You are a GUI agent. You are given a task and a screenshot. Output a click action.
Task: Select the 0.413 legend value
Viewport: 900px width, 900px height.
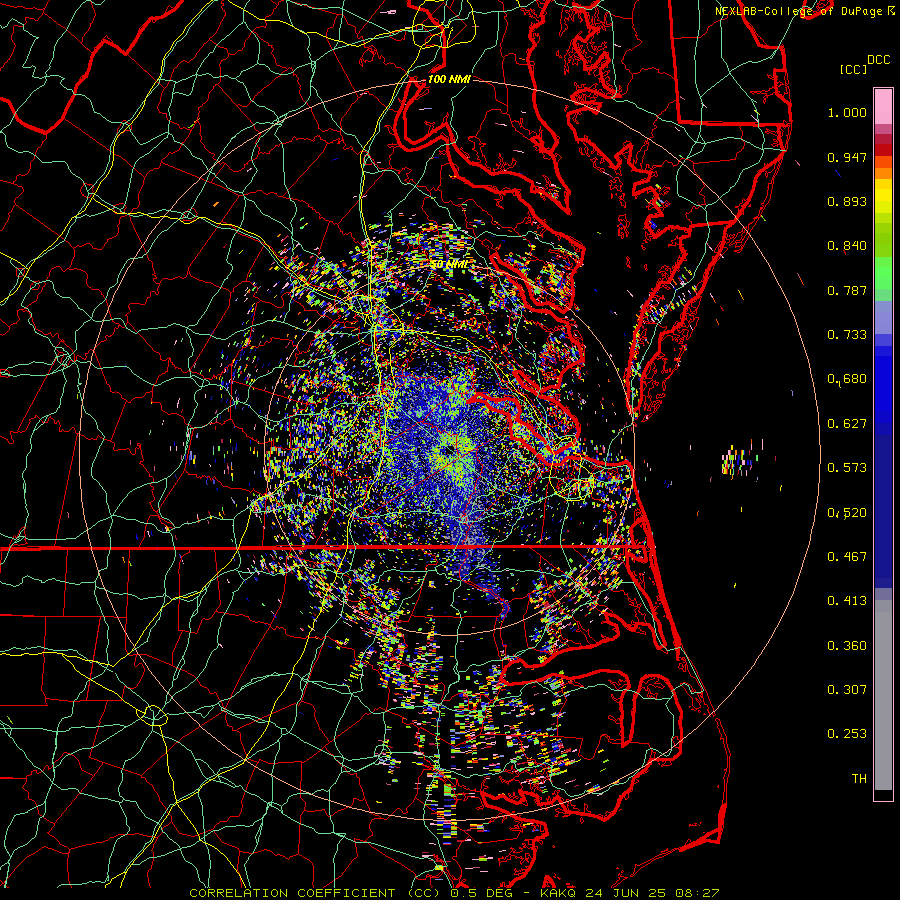847,601
